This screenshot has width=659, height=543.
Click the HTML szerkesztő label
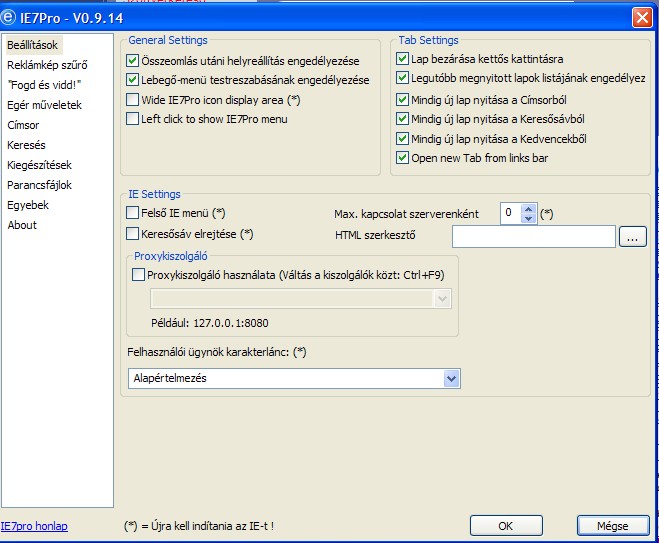[x=375, y=235]
